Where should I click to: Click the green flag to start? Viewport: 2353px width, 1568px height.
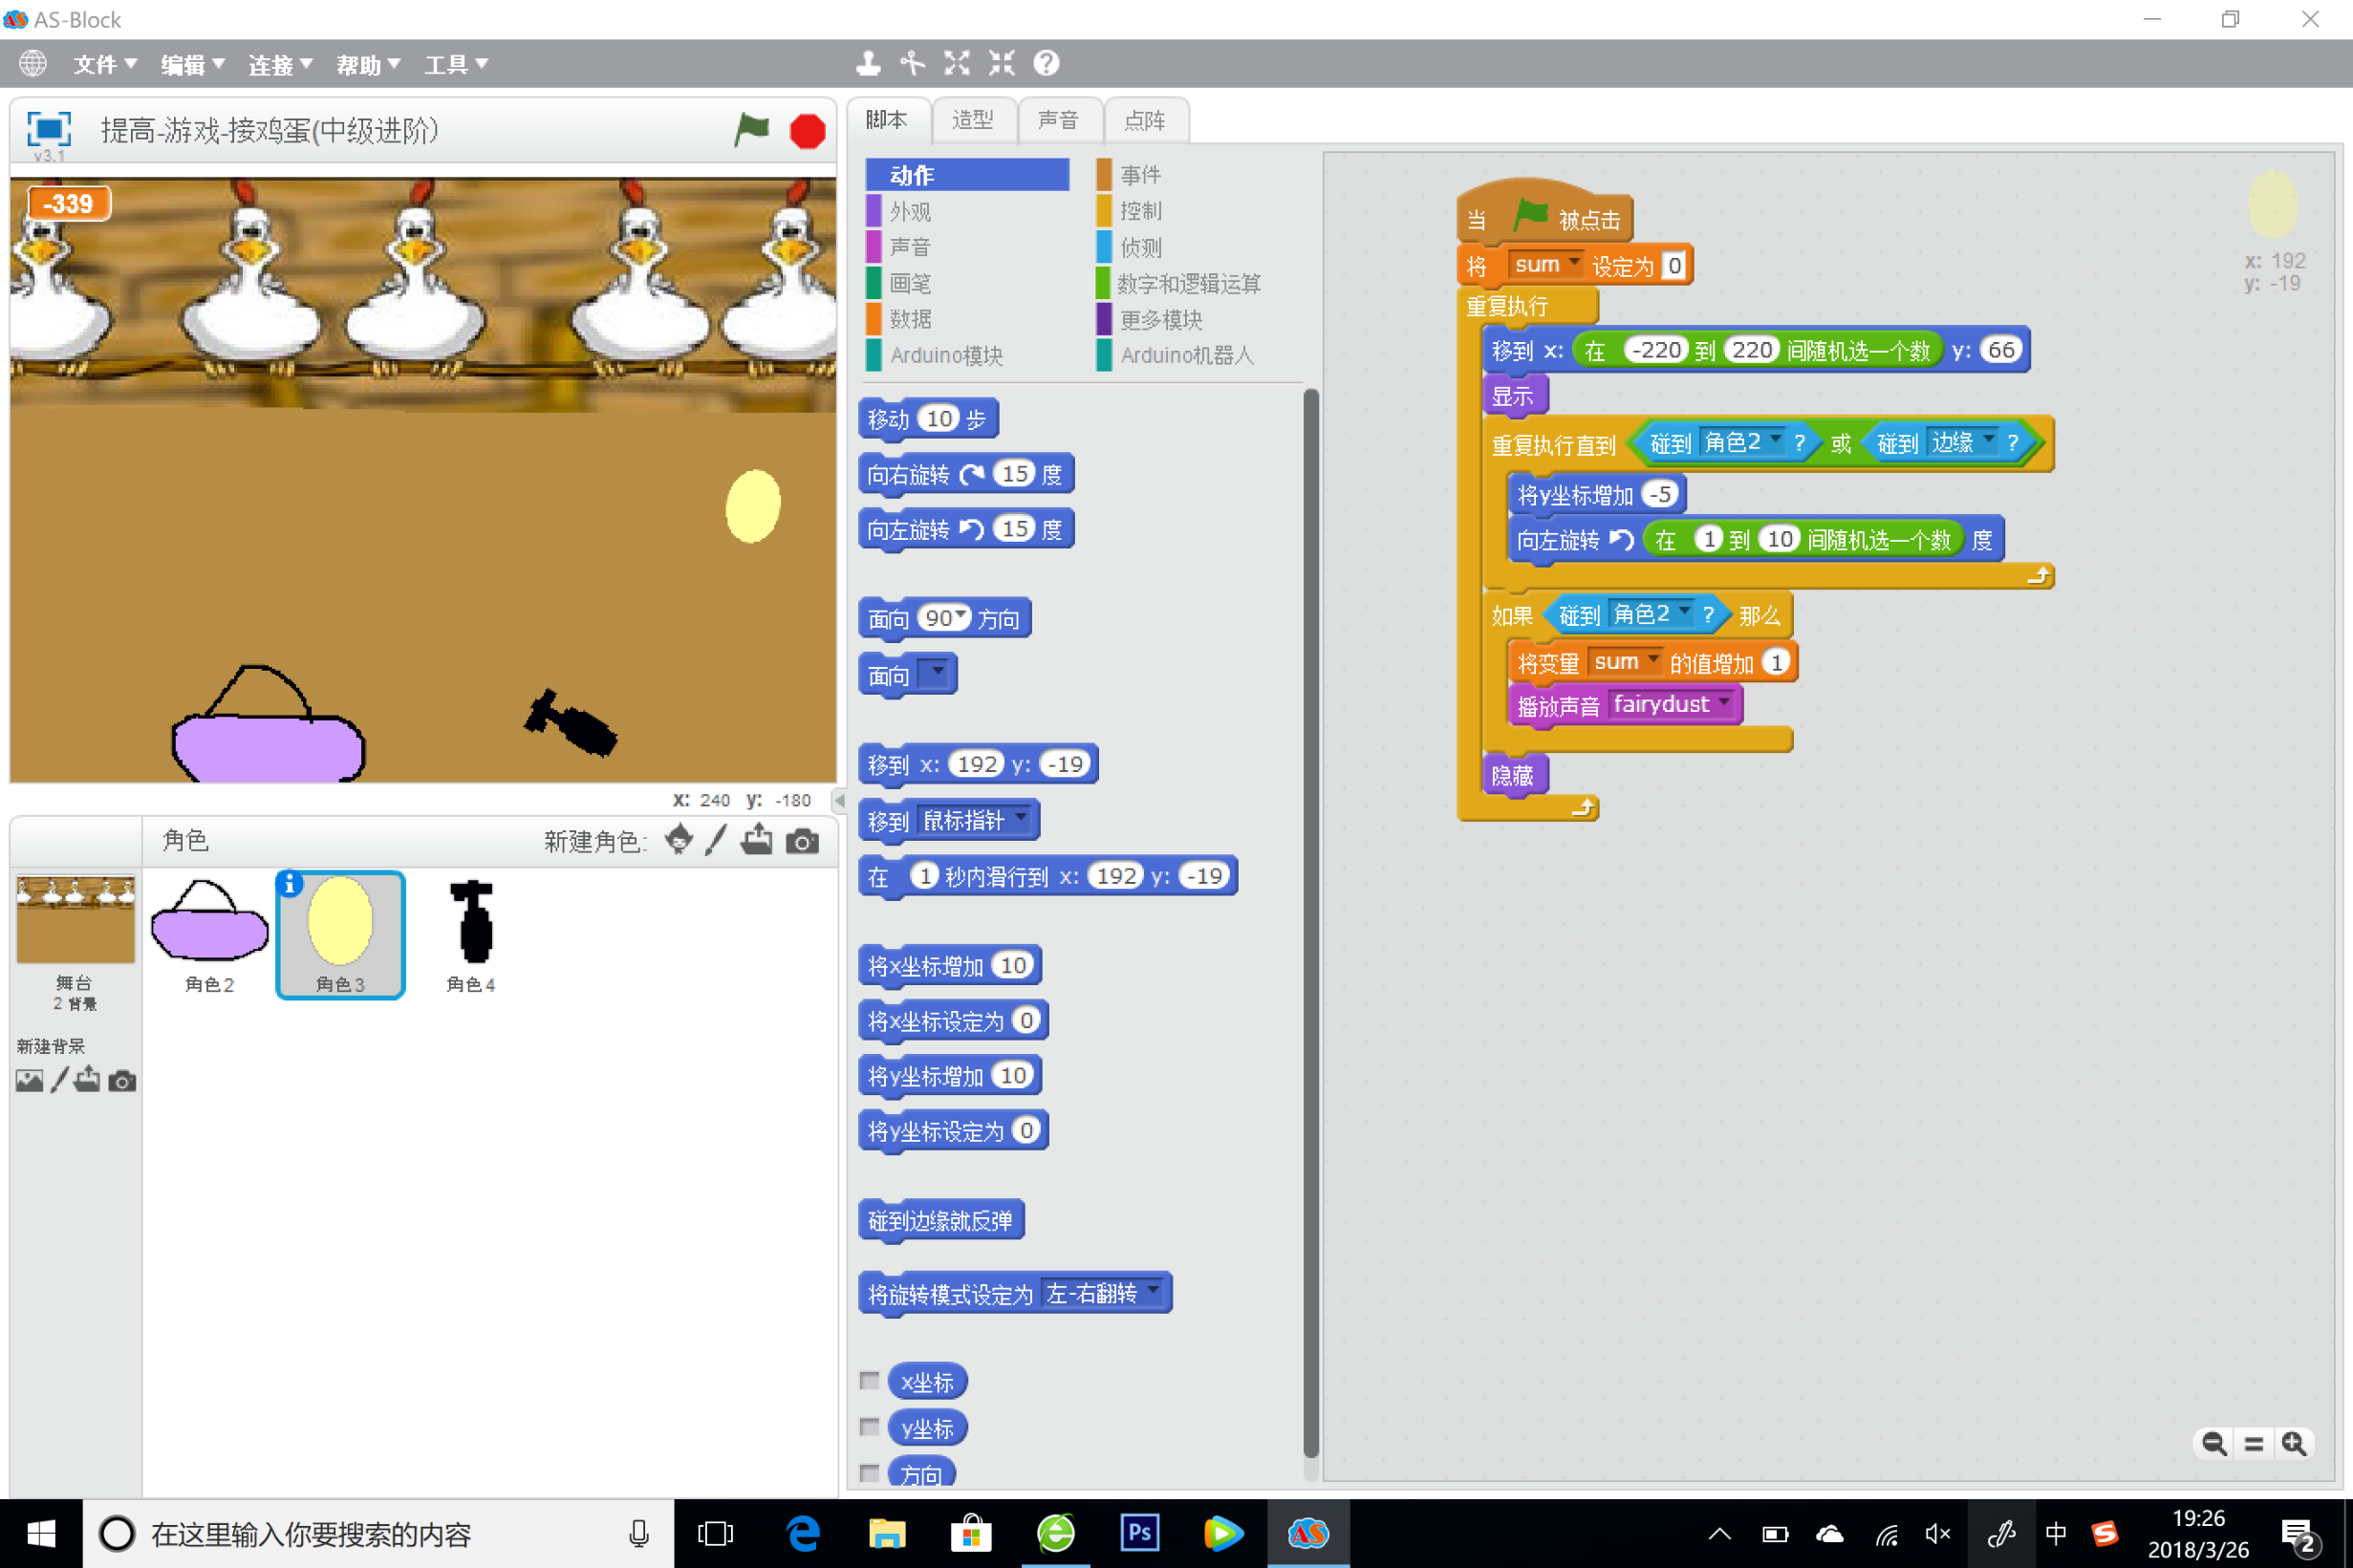(x=751, y=130)
